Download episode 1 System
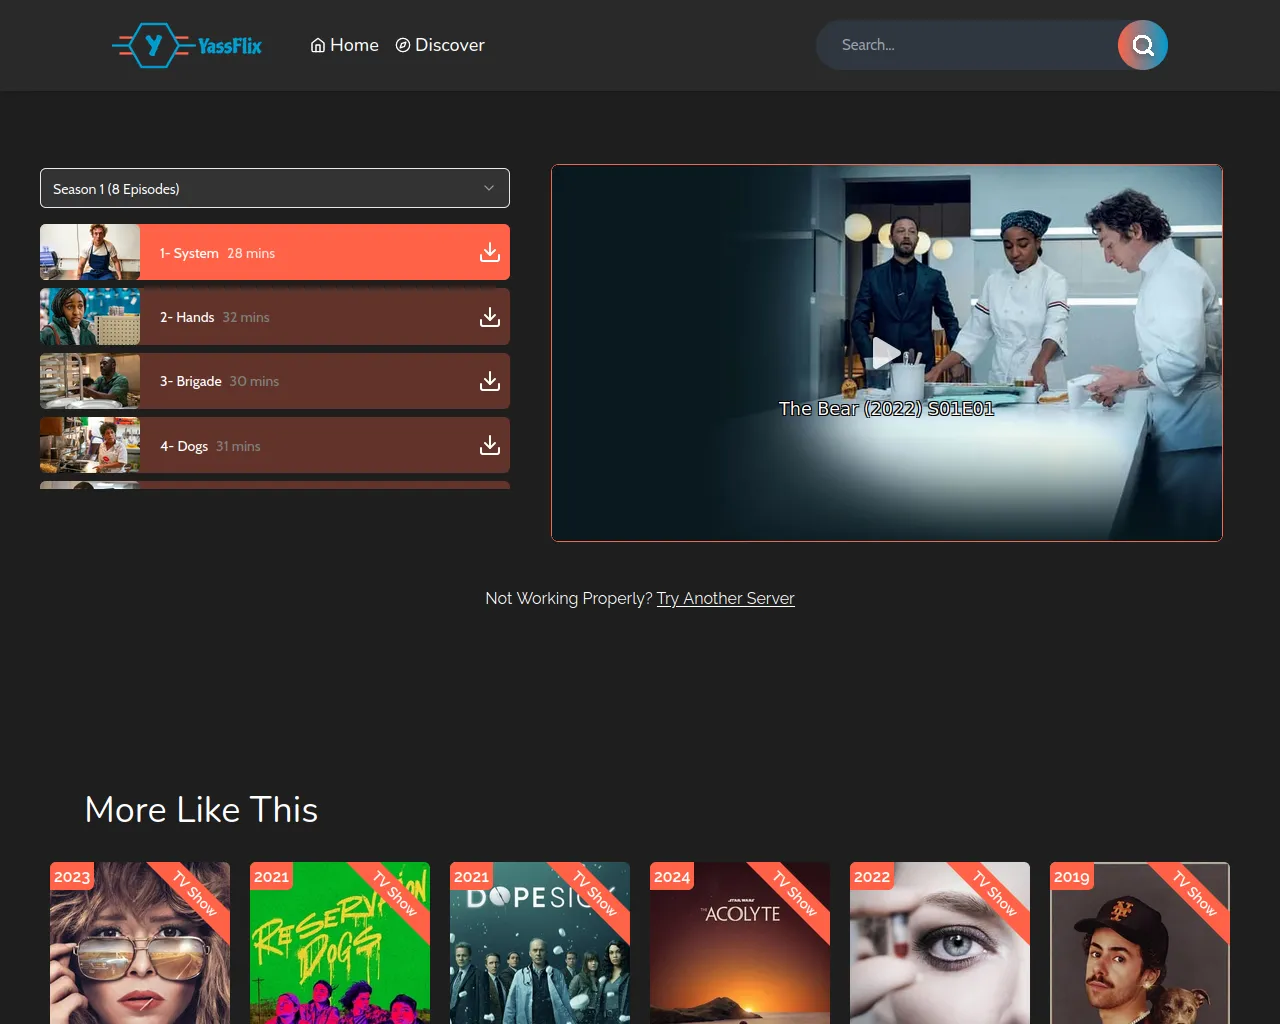1280x1024 pixels. coord(489,252)
